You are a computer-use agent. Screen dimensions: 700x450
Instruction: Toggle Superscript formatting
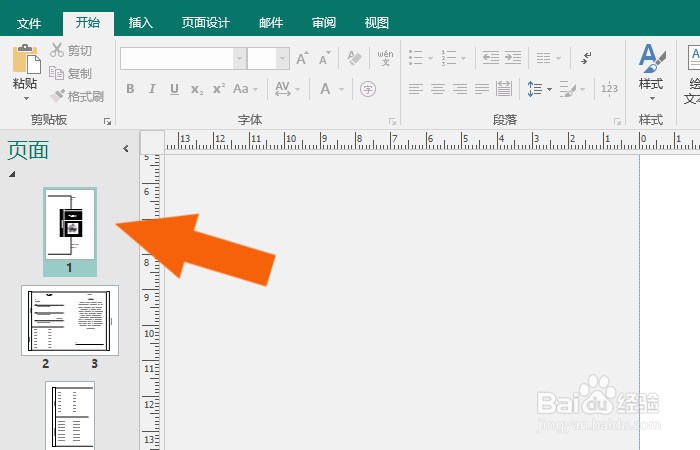coord(219,89)
